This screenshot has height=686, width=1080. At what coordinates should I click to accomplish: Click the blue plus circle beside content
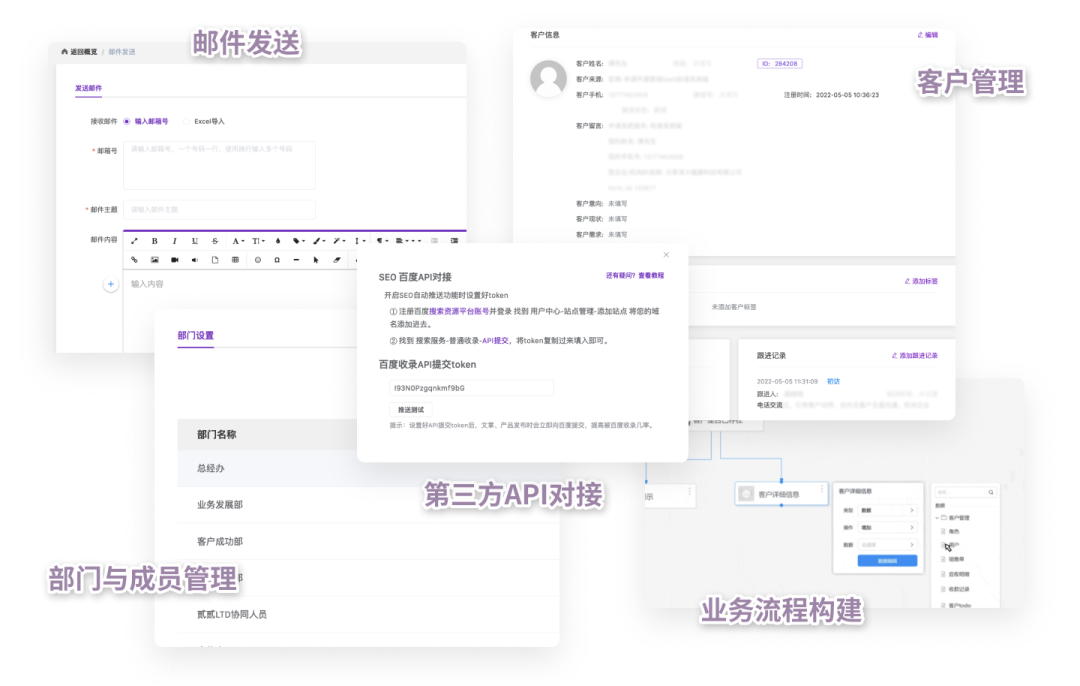click(111, 284)
